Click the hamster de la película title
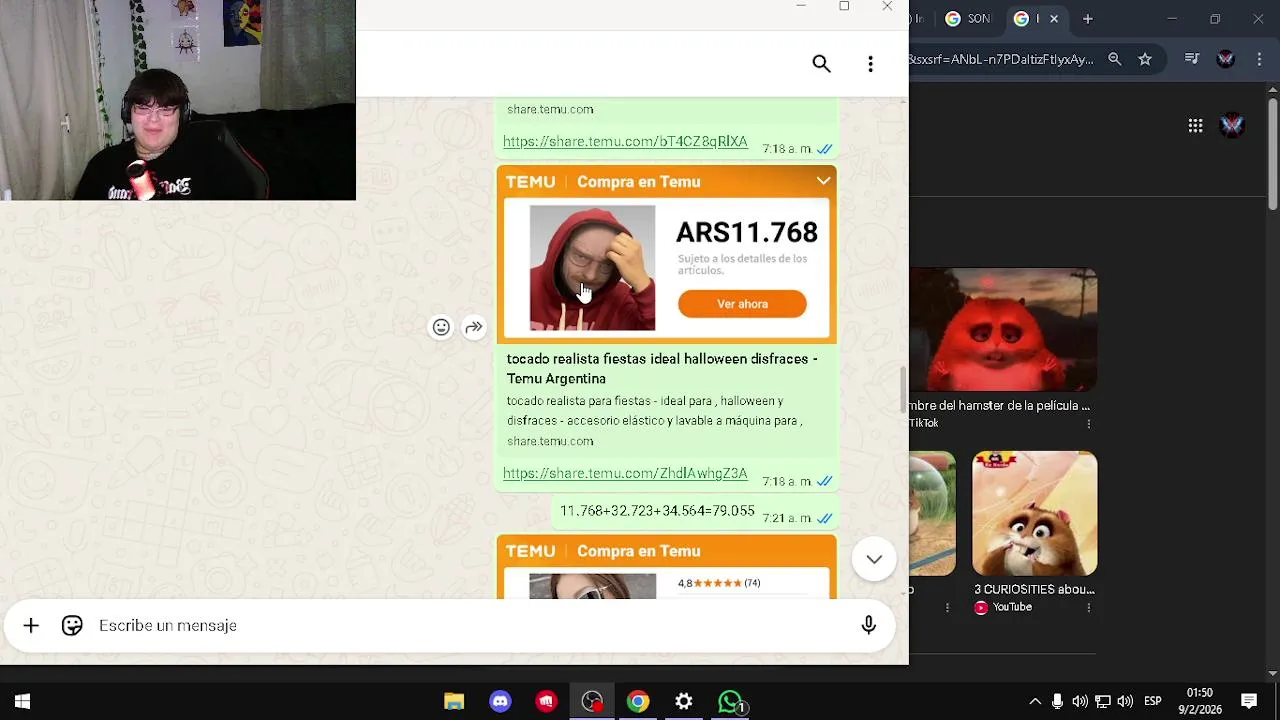Viewport: 1280px width, 720px height. tap(1000, 406)
